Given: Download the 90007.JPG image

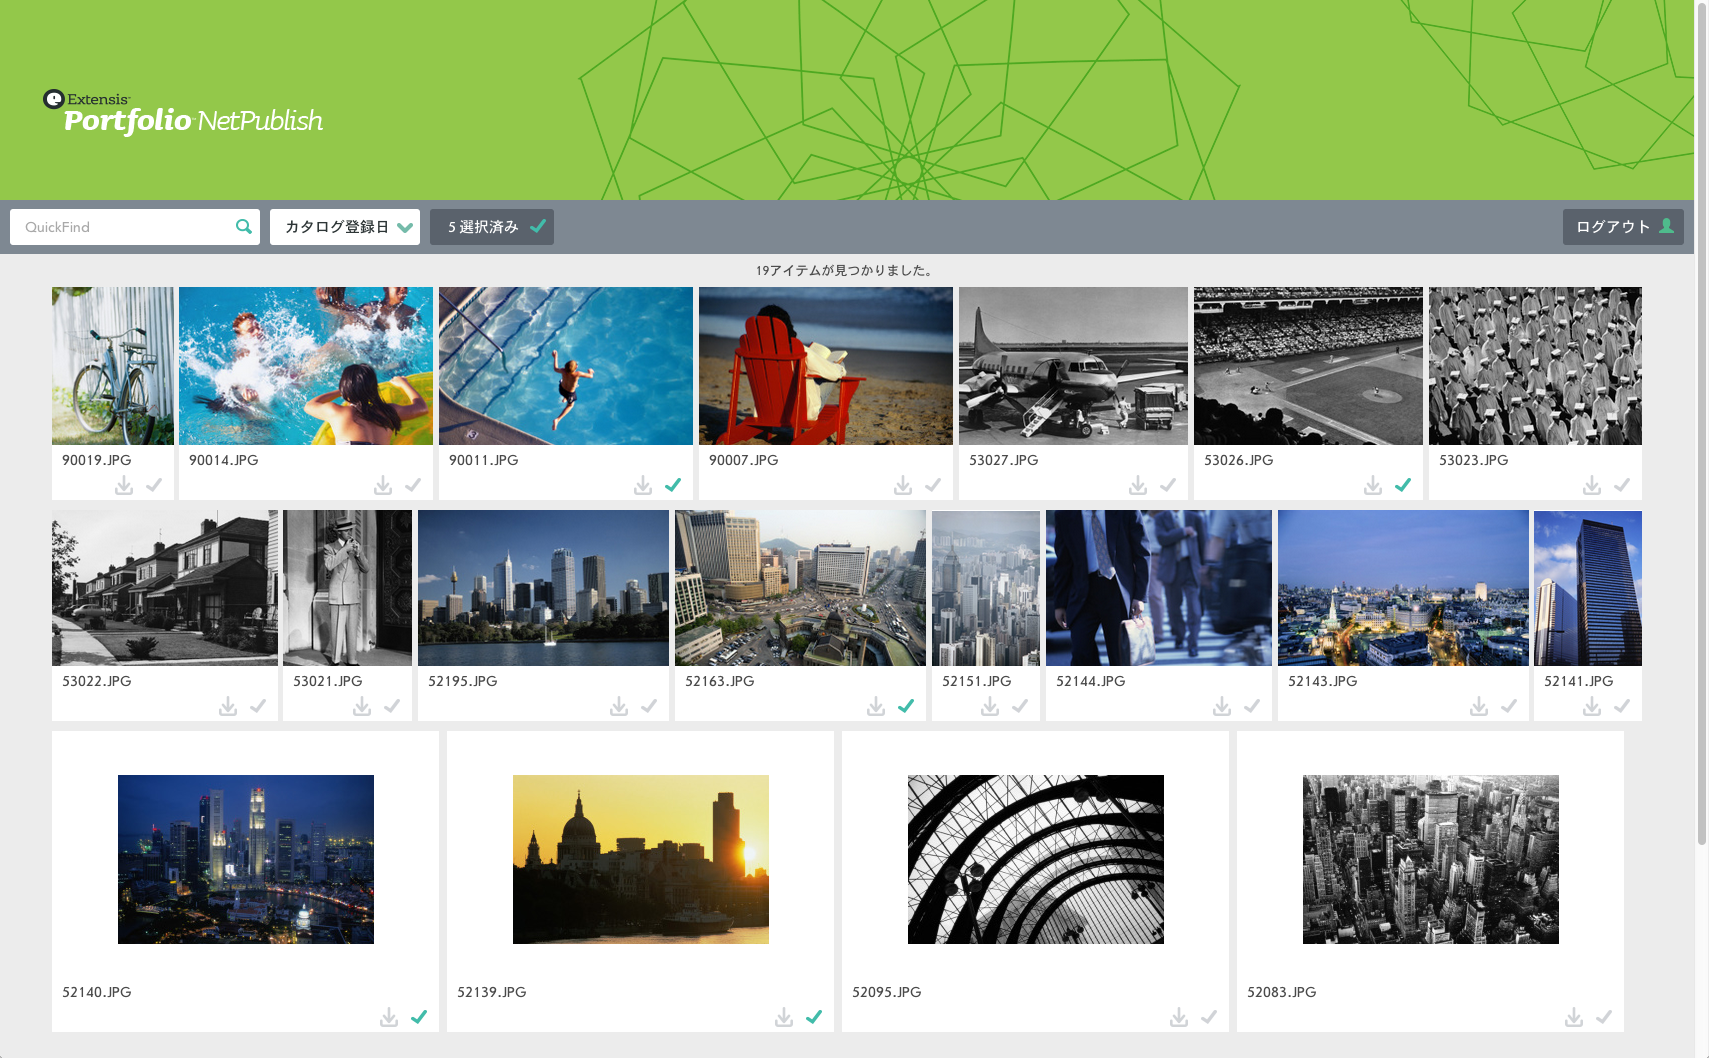Looking at the screenshot, I should pos(903,485).
